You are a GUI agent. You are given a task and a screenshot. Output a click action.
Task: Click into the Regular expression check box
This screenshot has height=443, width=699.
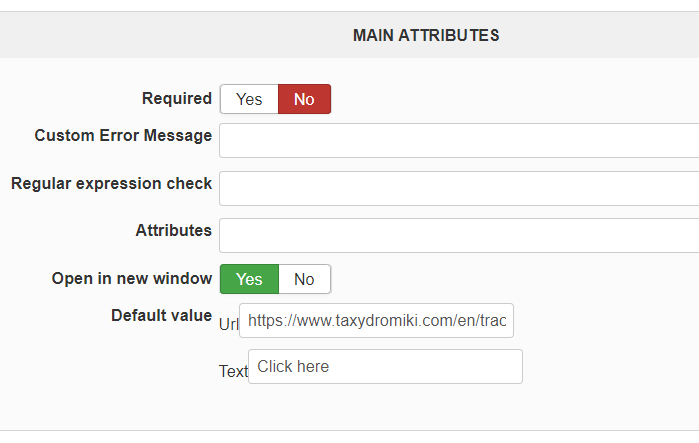pyautogui.click(x=458, y=188)
